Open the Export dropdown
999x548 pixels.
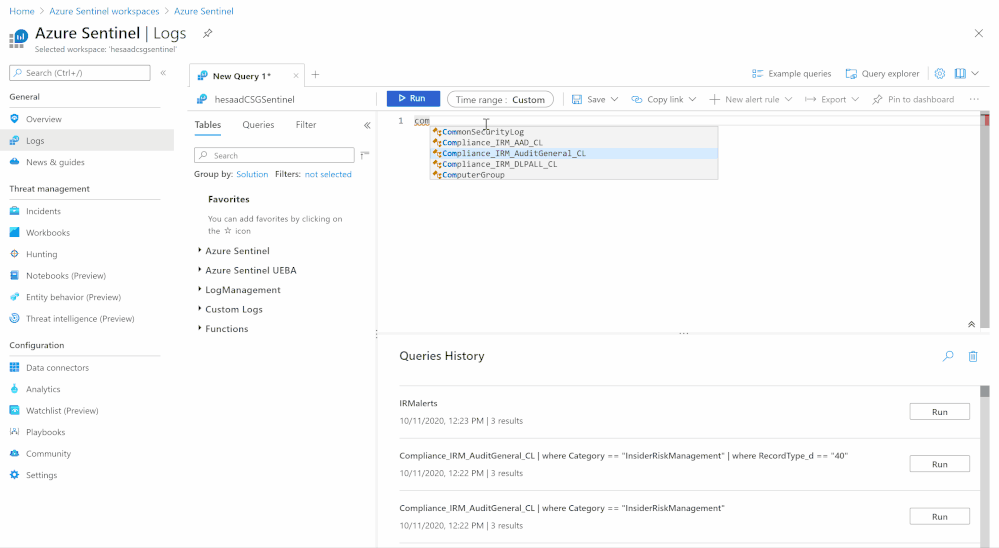832,99
